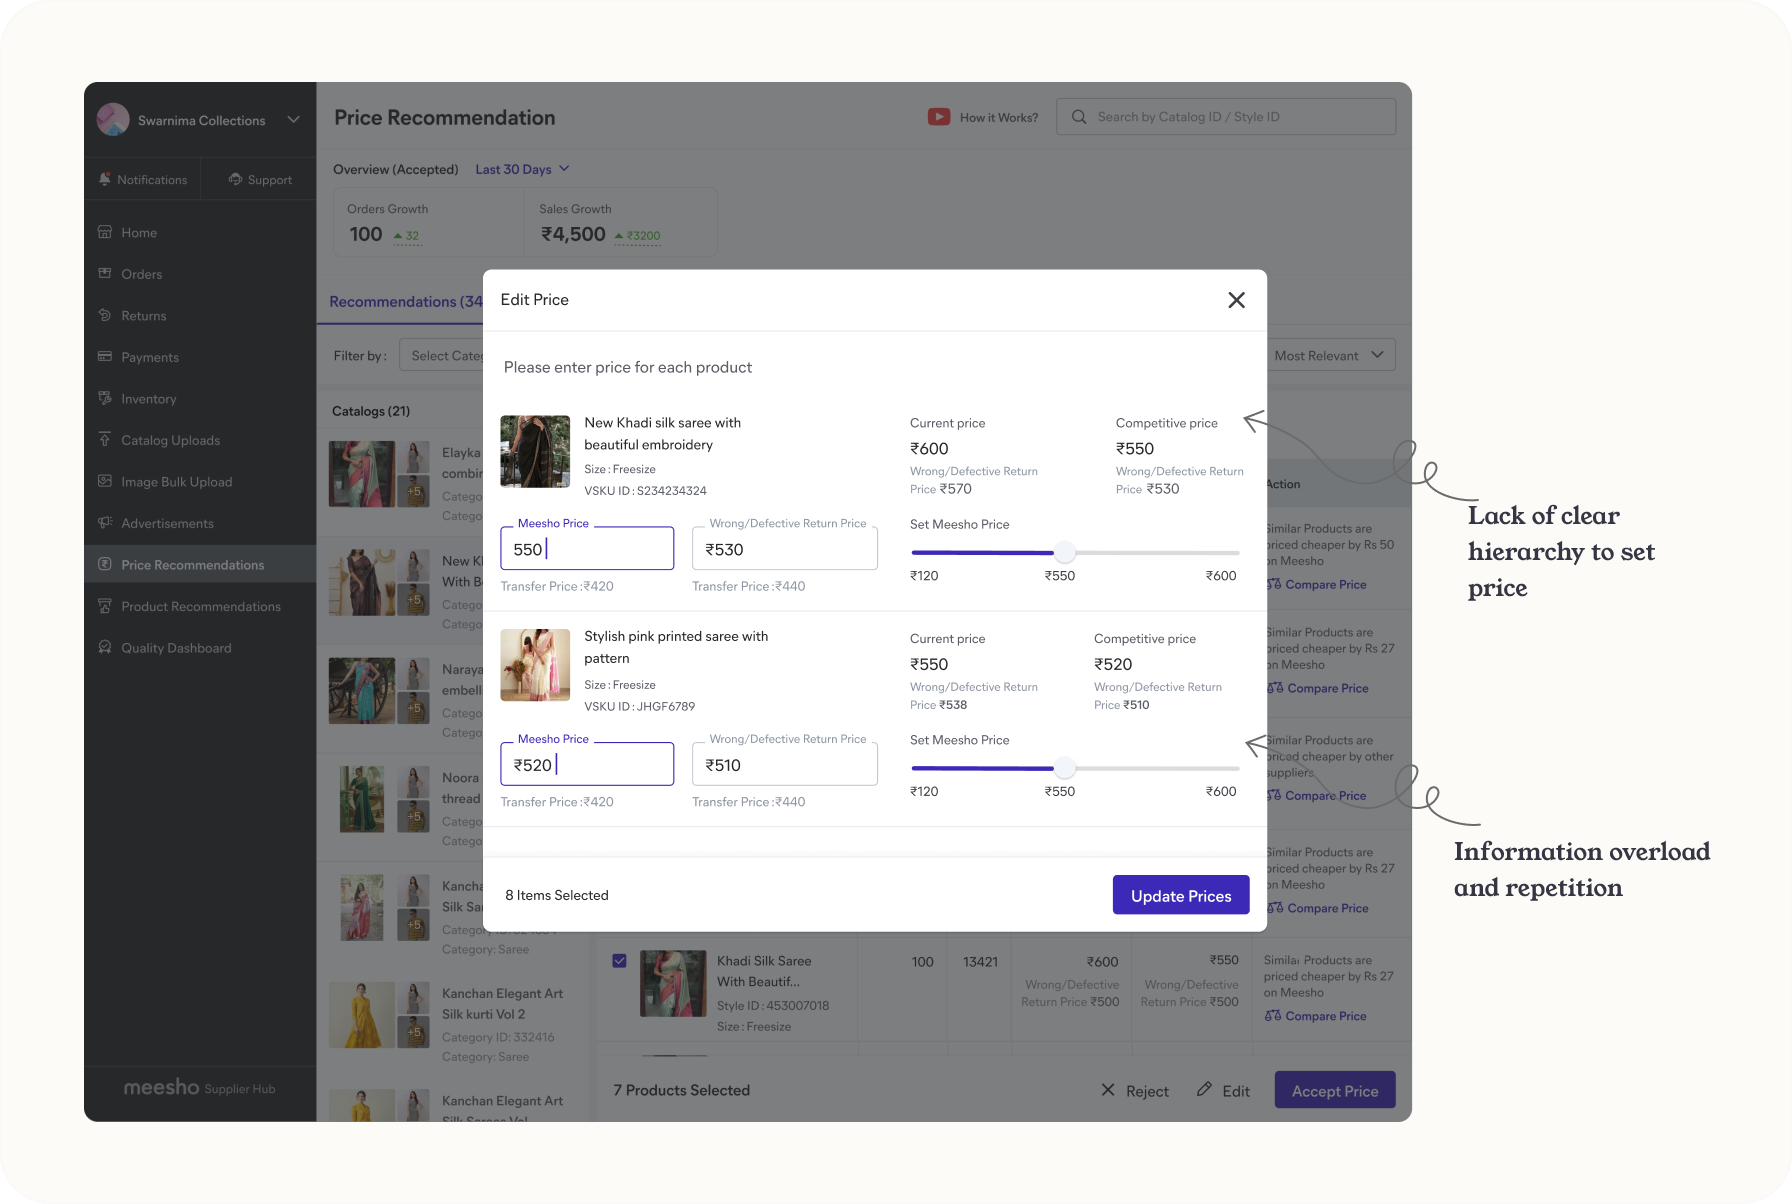Open New Khadi silk saree thumbnail
Image resolution: width=1792 pixels, height=1204 pixels.
(535, 451)
